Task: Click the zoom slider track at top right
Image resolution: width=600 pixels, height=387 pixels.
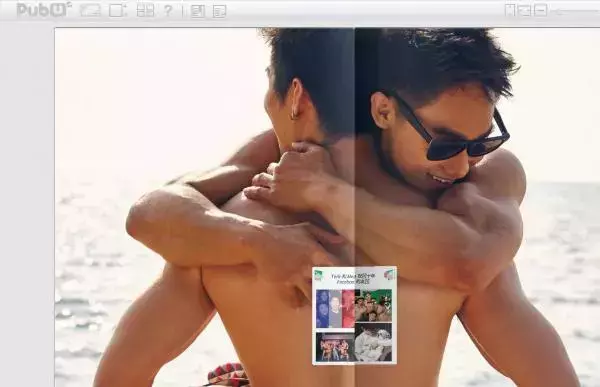Action: 576,11
